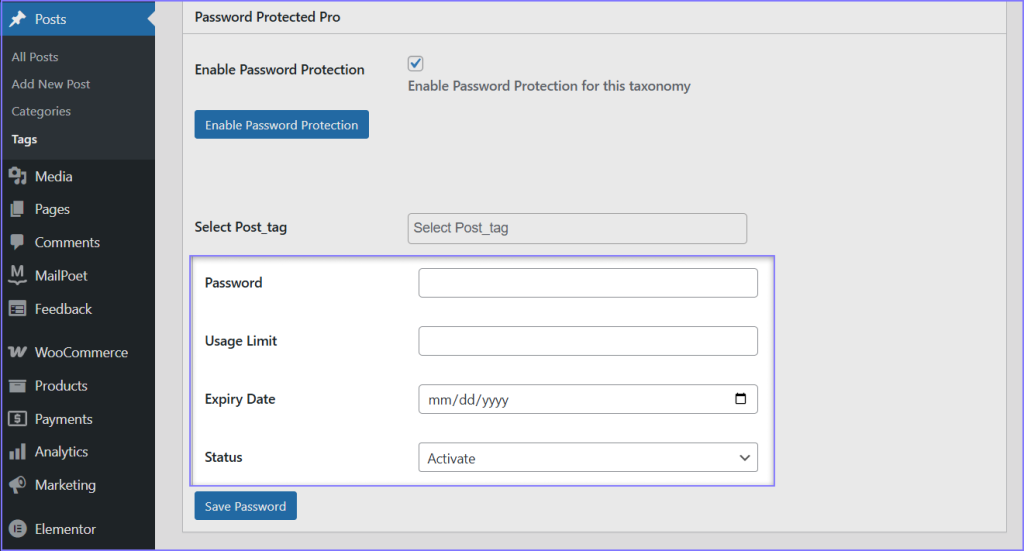Open the Status dropdown showing Activate

[587, 458]
